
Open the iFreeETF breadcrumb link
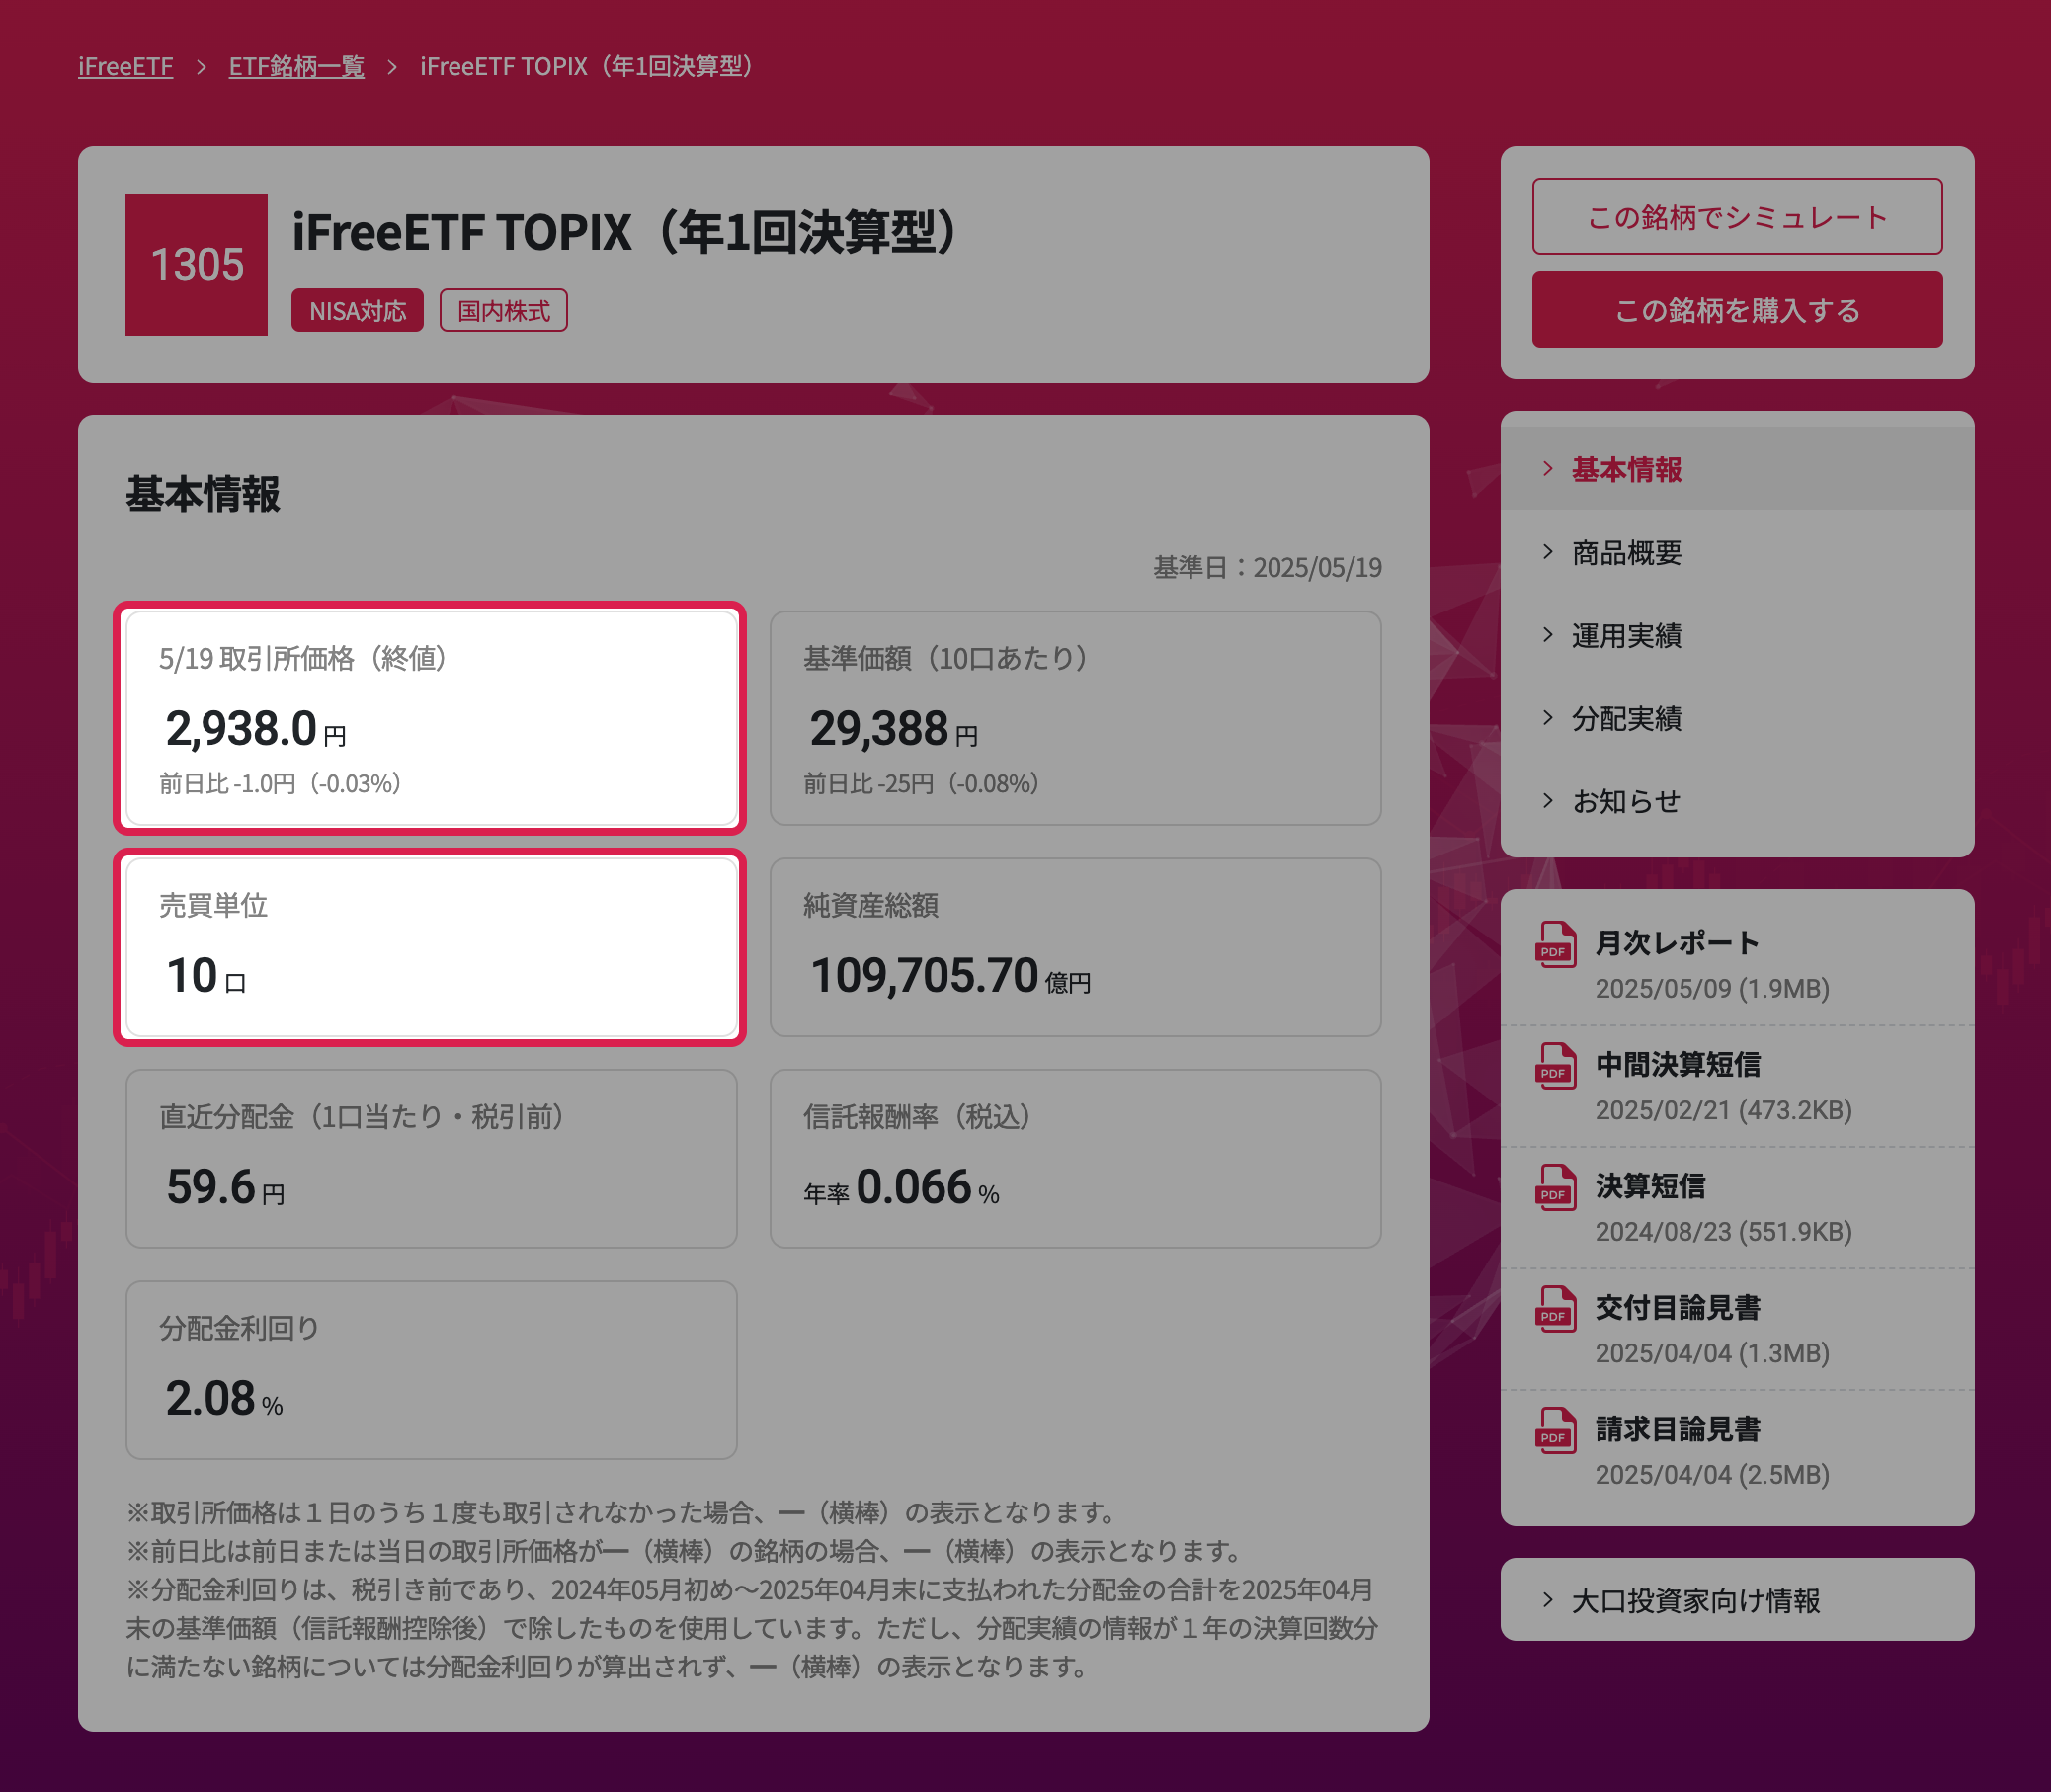(125, 67)
